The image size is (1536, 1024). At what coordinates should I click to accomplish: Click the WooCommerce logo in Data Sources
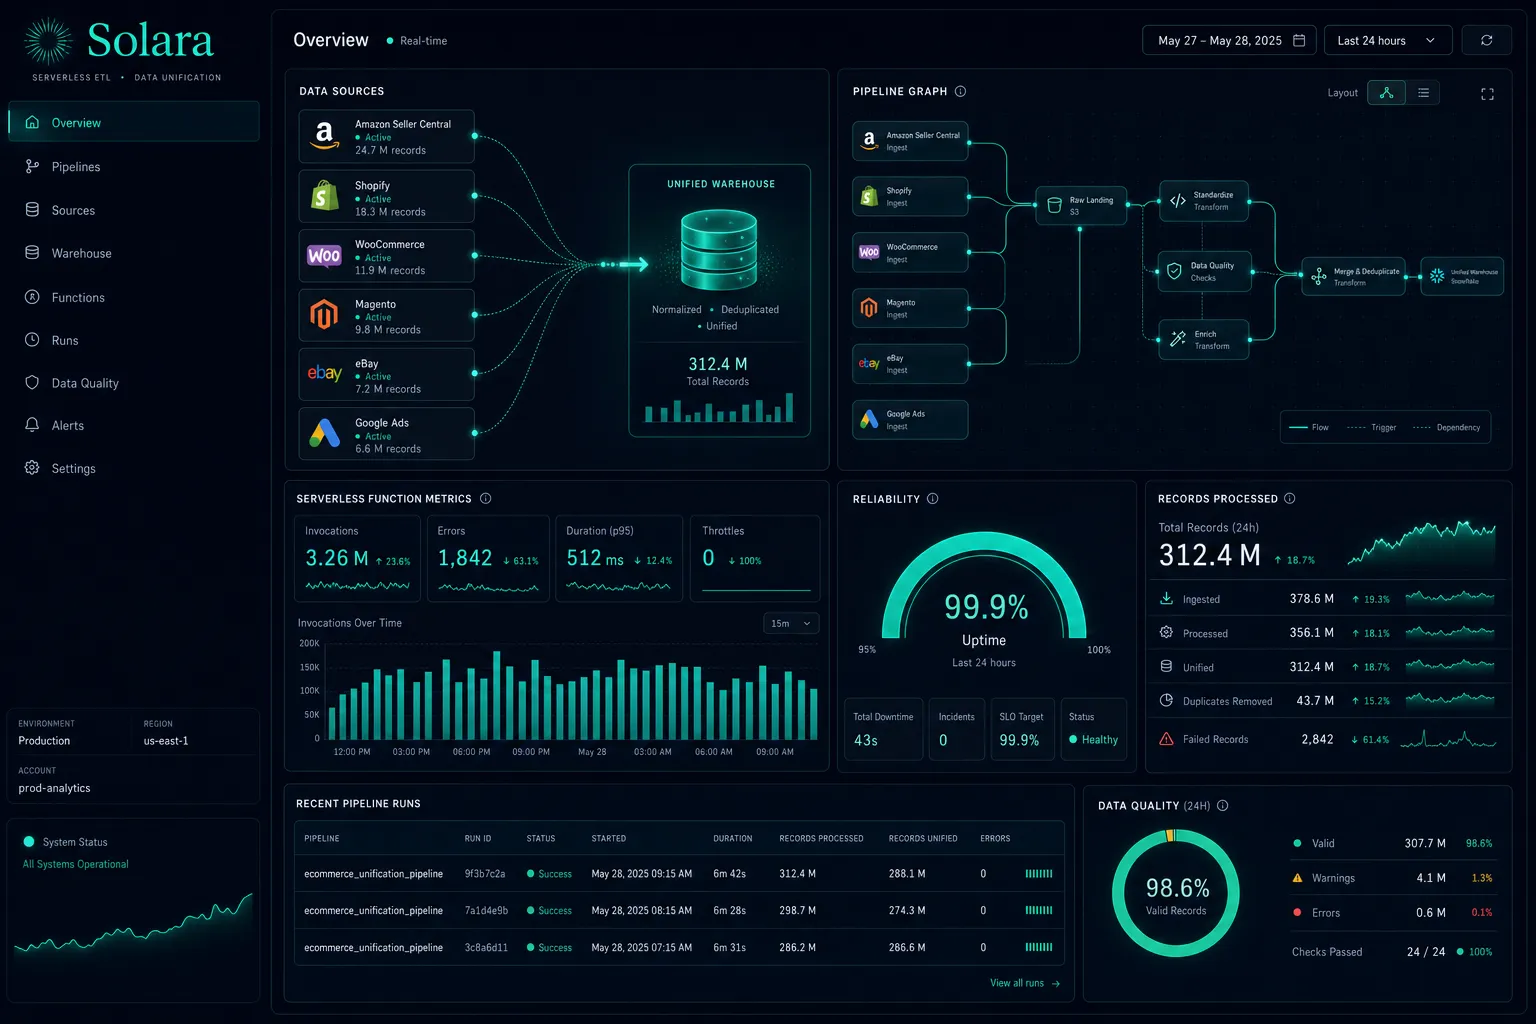coord(324,256)
